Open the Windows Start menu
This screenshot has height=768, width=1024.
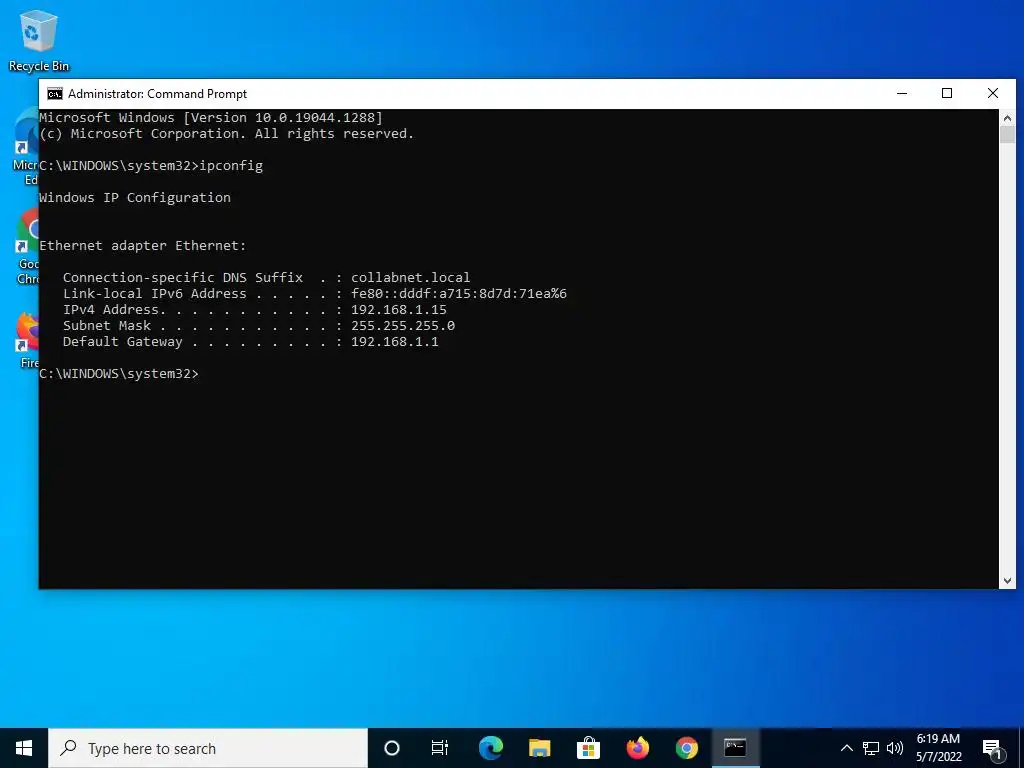point(24,748)
